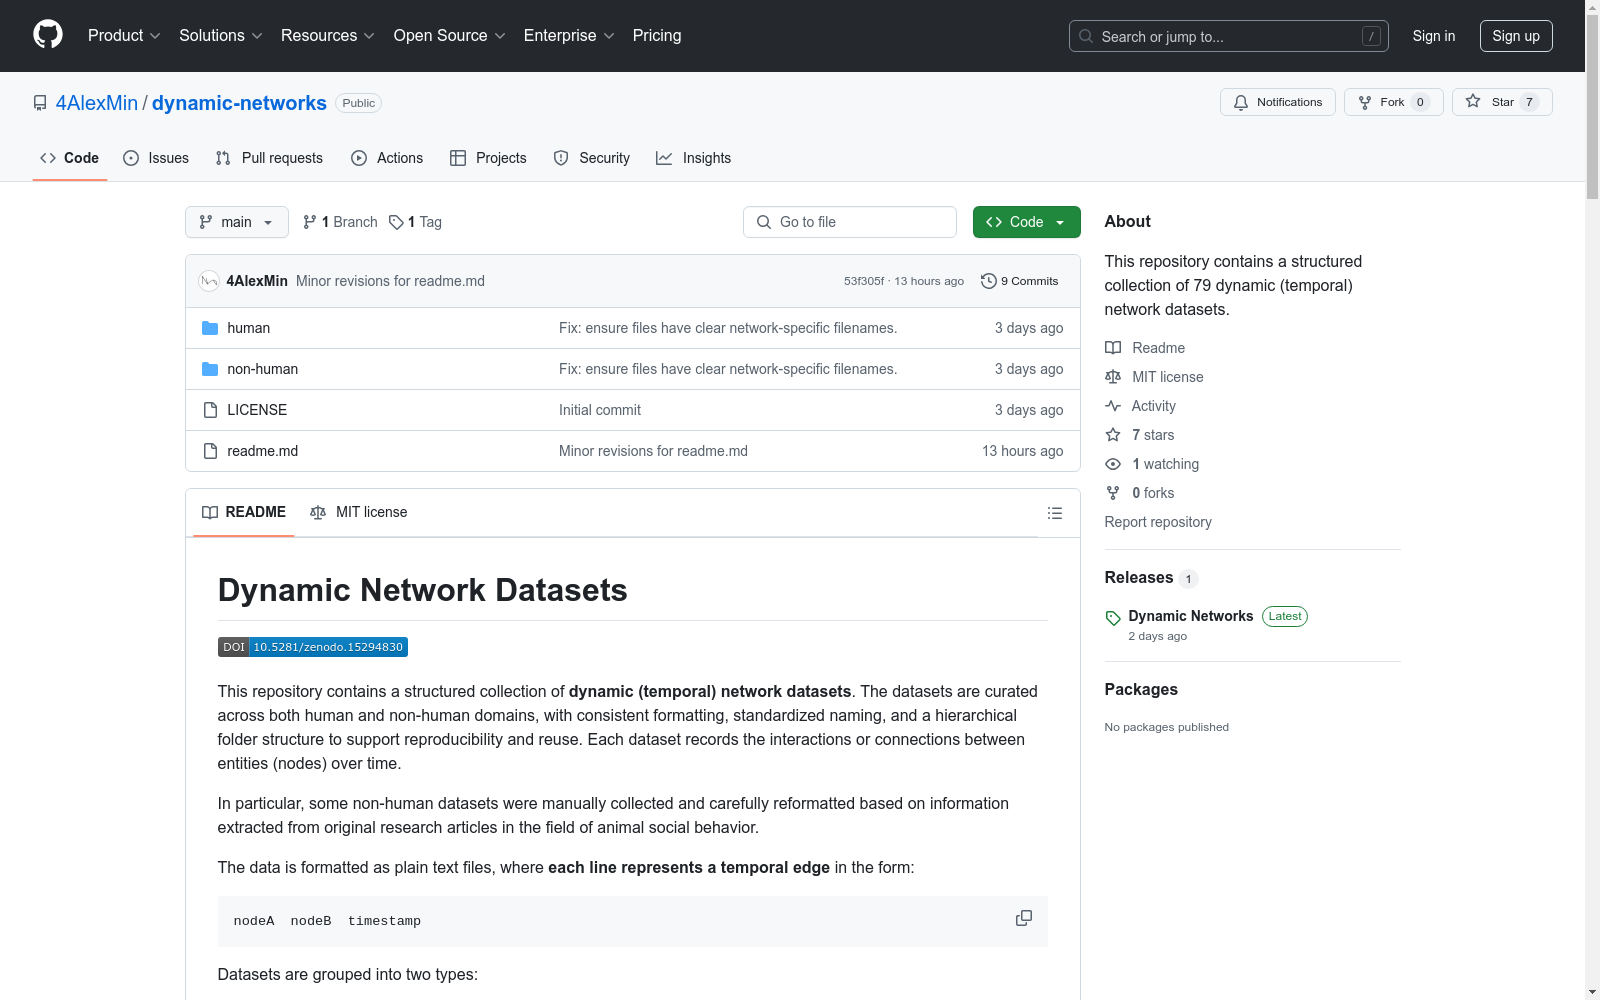Click the non-human folder icon
Image resolution: width=1600 pixels, height=1000 pixels.
[x=210, y=369]
